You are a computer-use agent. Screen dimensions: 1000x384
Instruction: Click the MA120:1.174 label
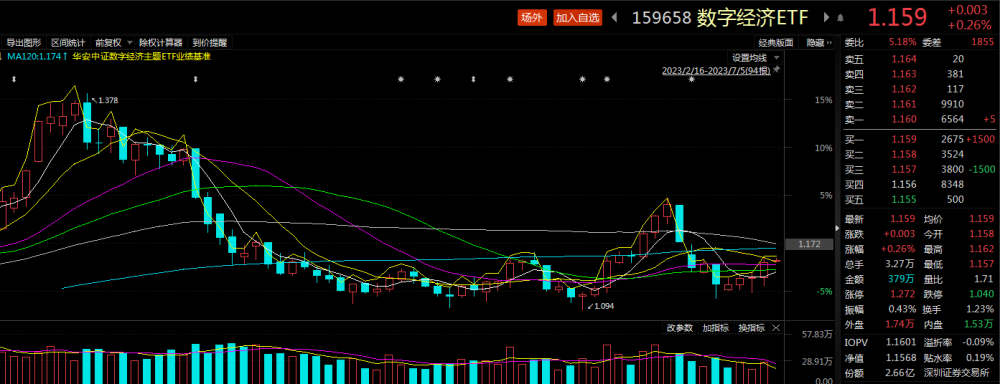coord(37,56)
